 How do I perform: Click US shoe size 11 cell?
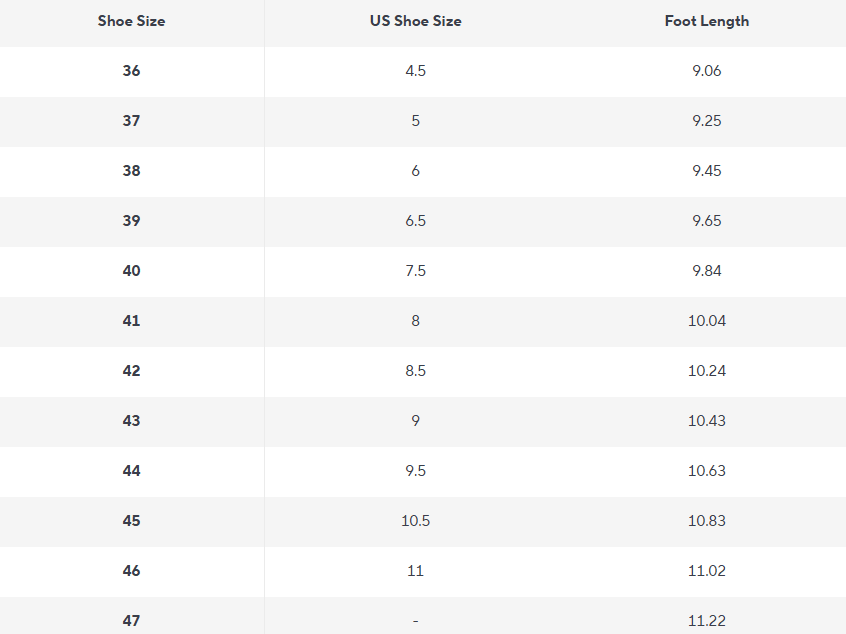tap(415, 570)
